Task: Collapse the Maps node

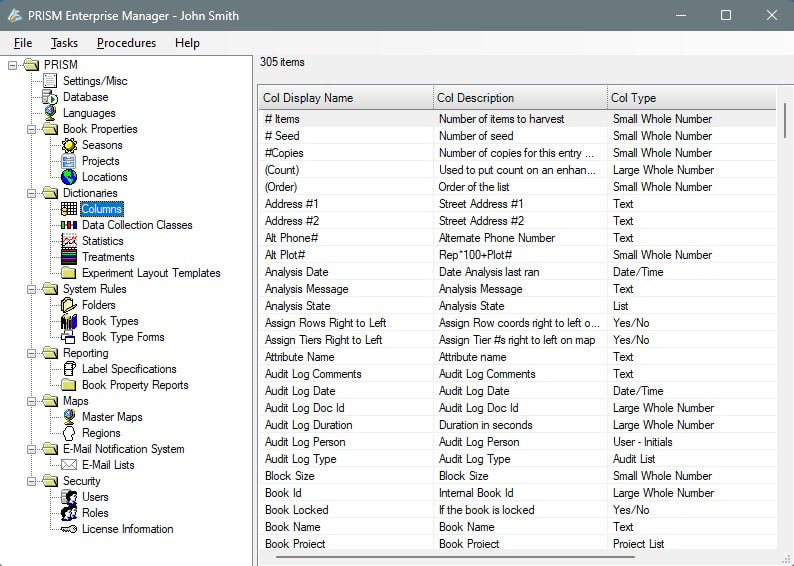Action: (31, 401)
